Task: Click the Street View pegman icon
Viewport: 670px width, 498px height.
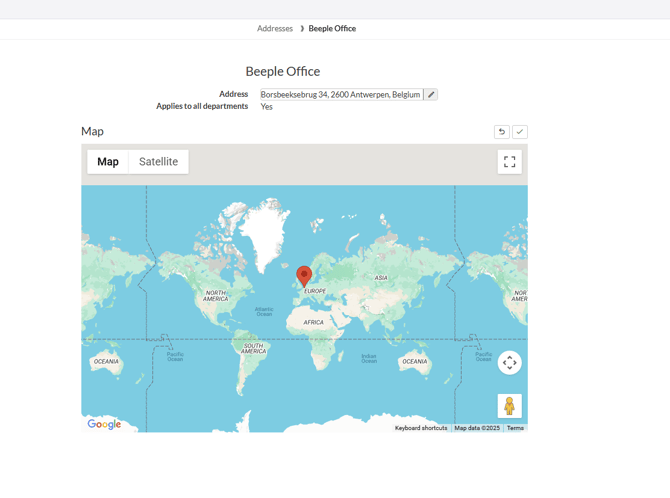Action: [x=509, y=405]
